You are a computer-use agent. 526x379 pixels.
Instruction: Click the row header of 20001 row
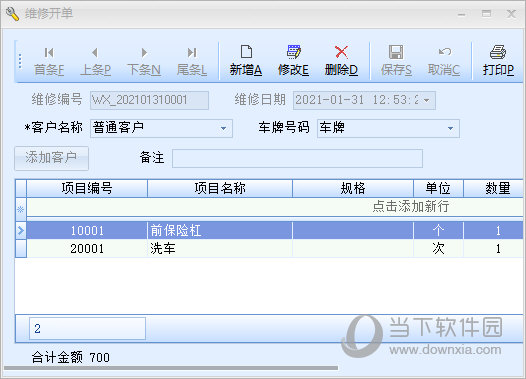point(21,249)
